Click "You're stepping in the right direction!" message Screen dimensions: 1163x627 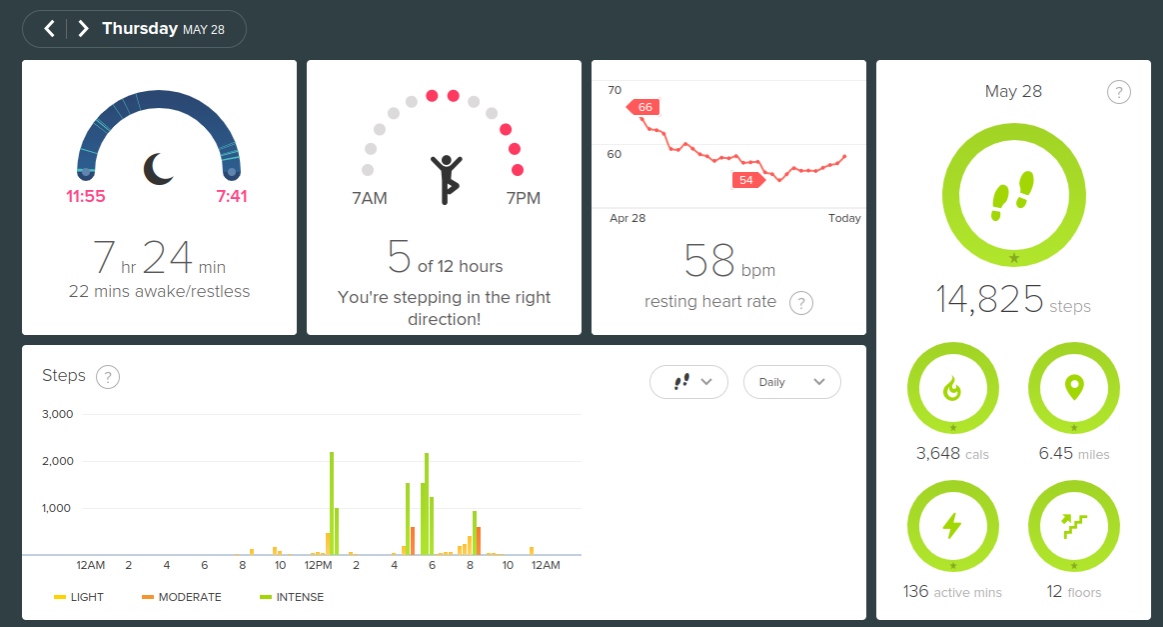[444, 308]
